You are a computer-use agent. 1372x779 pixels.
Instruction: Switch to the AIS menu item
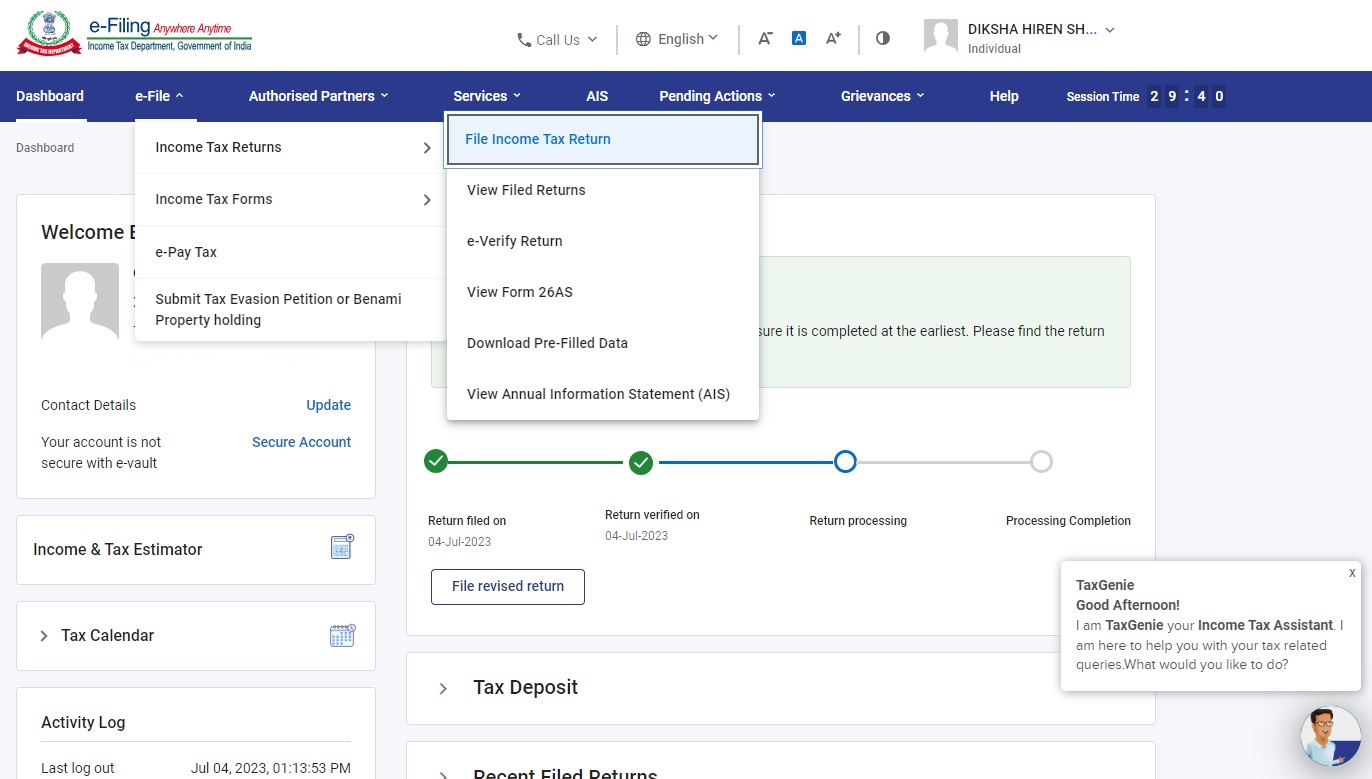(x=597, y=96)
